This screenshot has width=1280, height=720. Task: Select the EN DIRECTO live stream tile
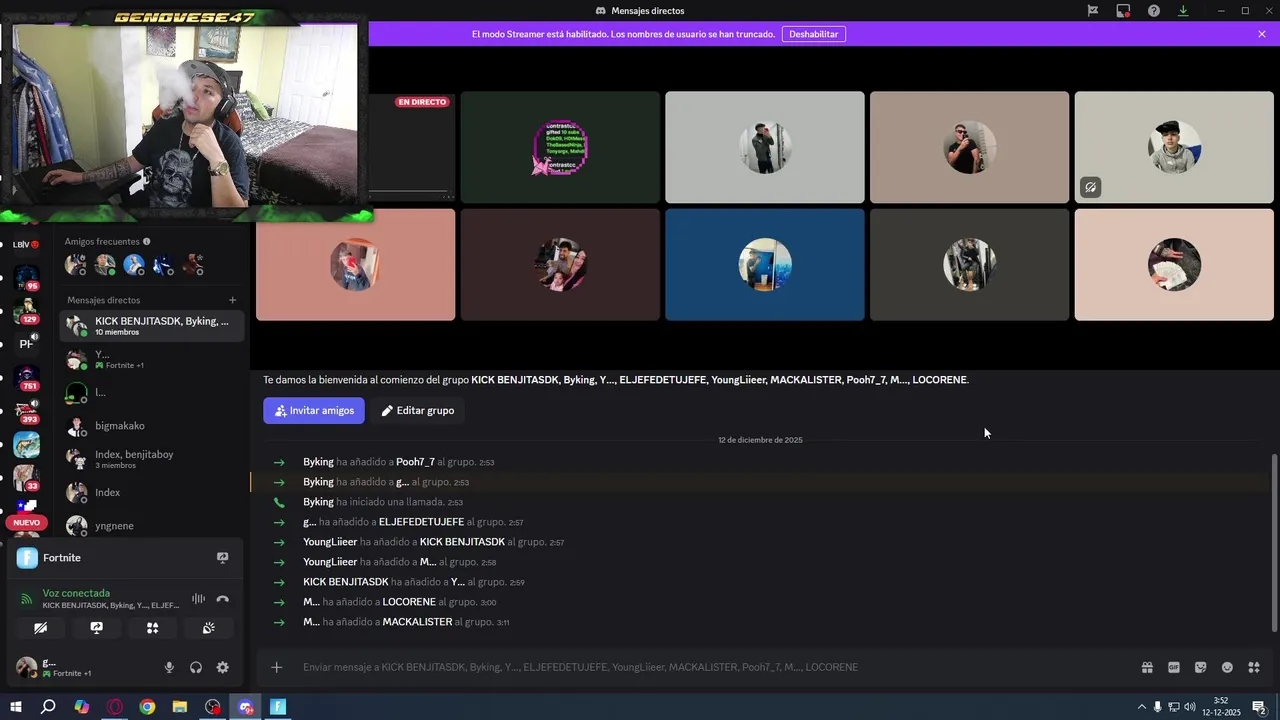click(412, 147)
